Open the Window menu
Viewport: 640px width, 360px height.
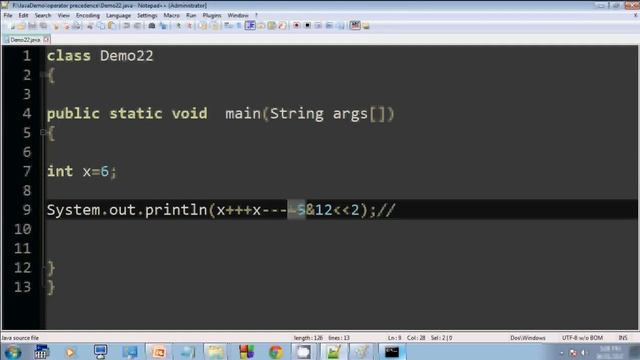238,15
